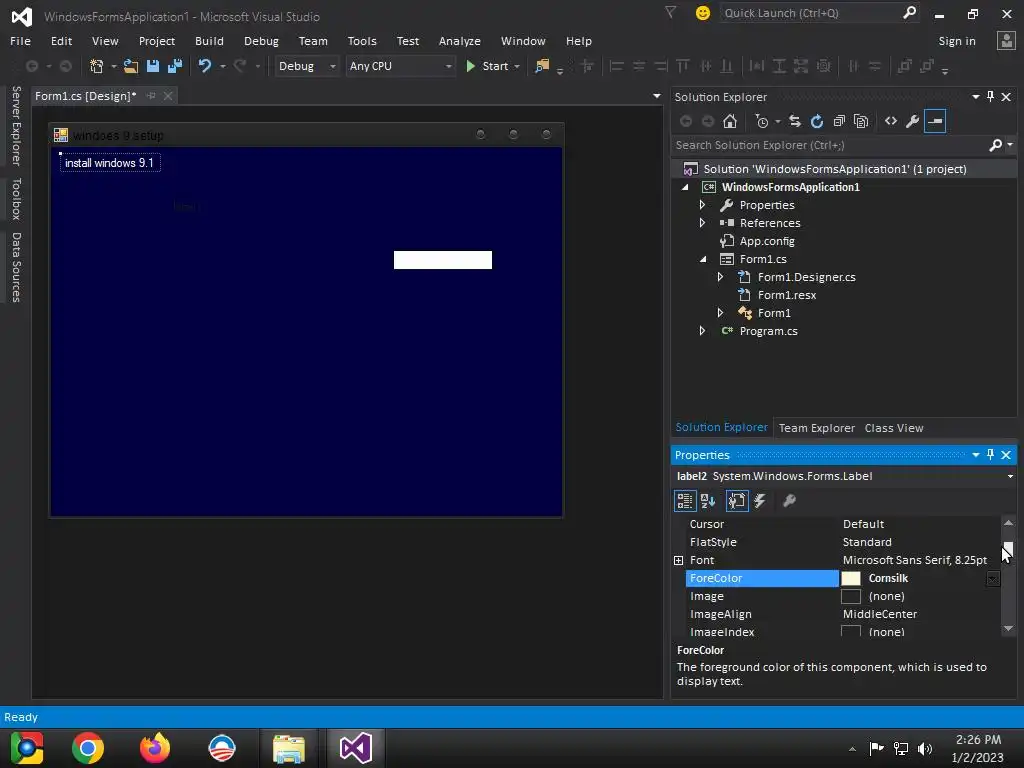Show Events with the lightning bolt icon
Image resolution: width=1024 pixels, height=768 pixels.
760,501
